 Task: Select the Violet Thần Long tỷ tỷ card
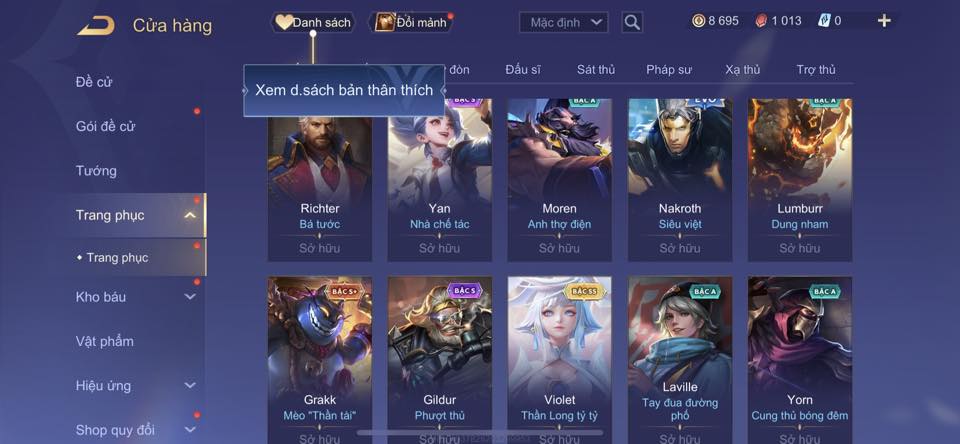(x=560, y=360)
